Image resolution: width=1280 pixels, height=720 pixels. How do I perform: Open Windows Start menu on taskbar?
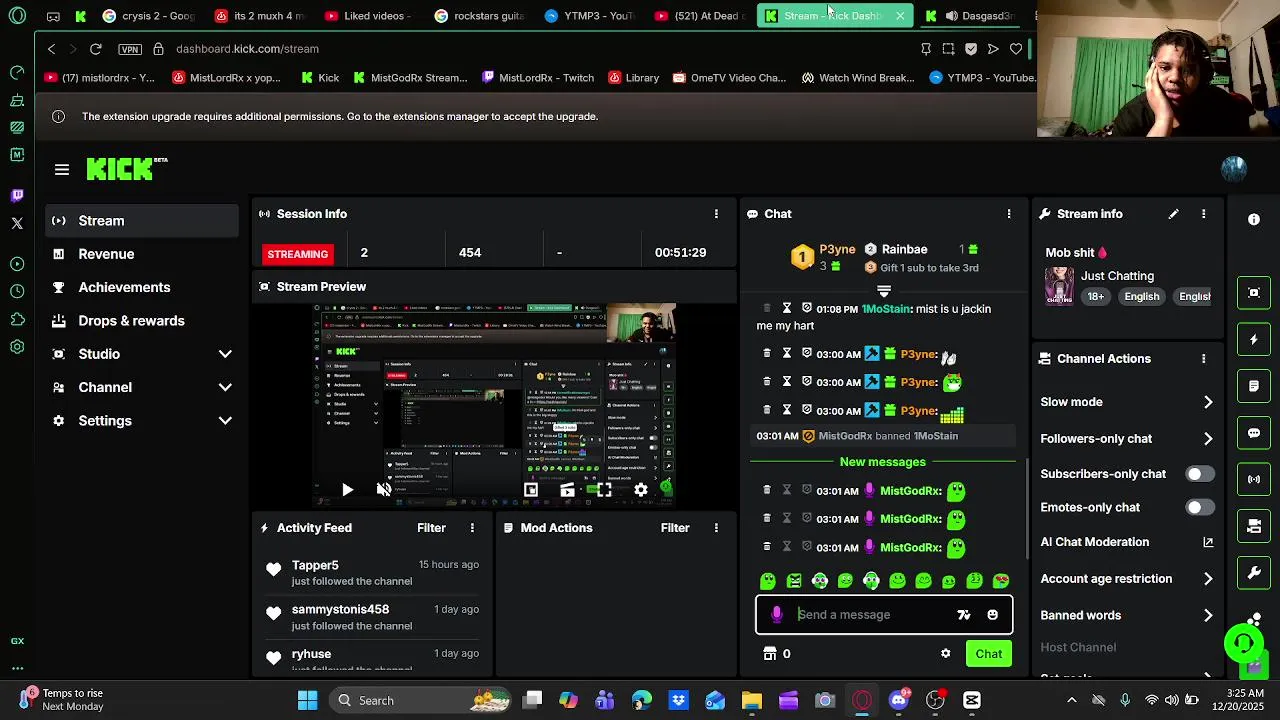coord(307,701)
